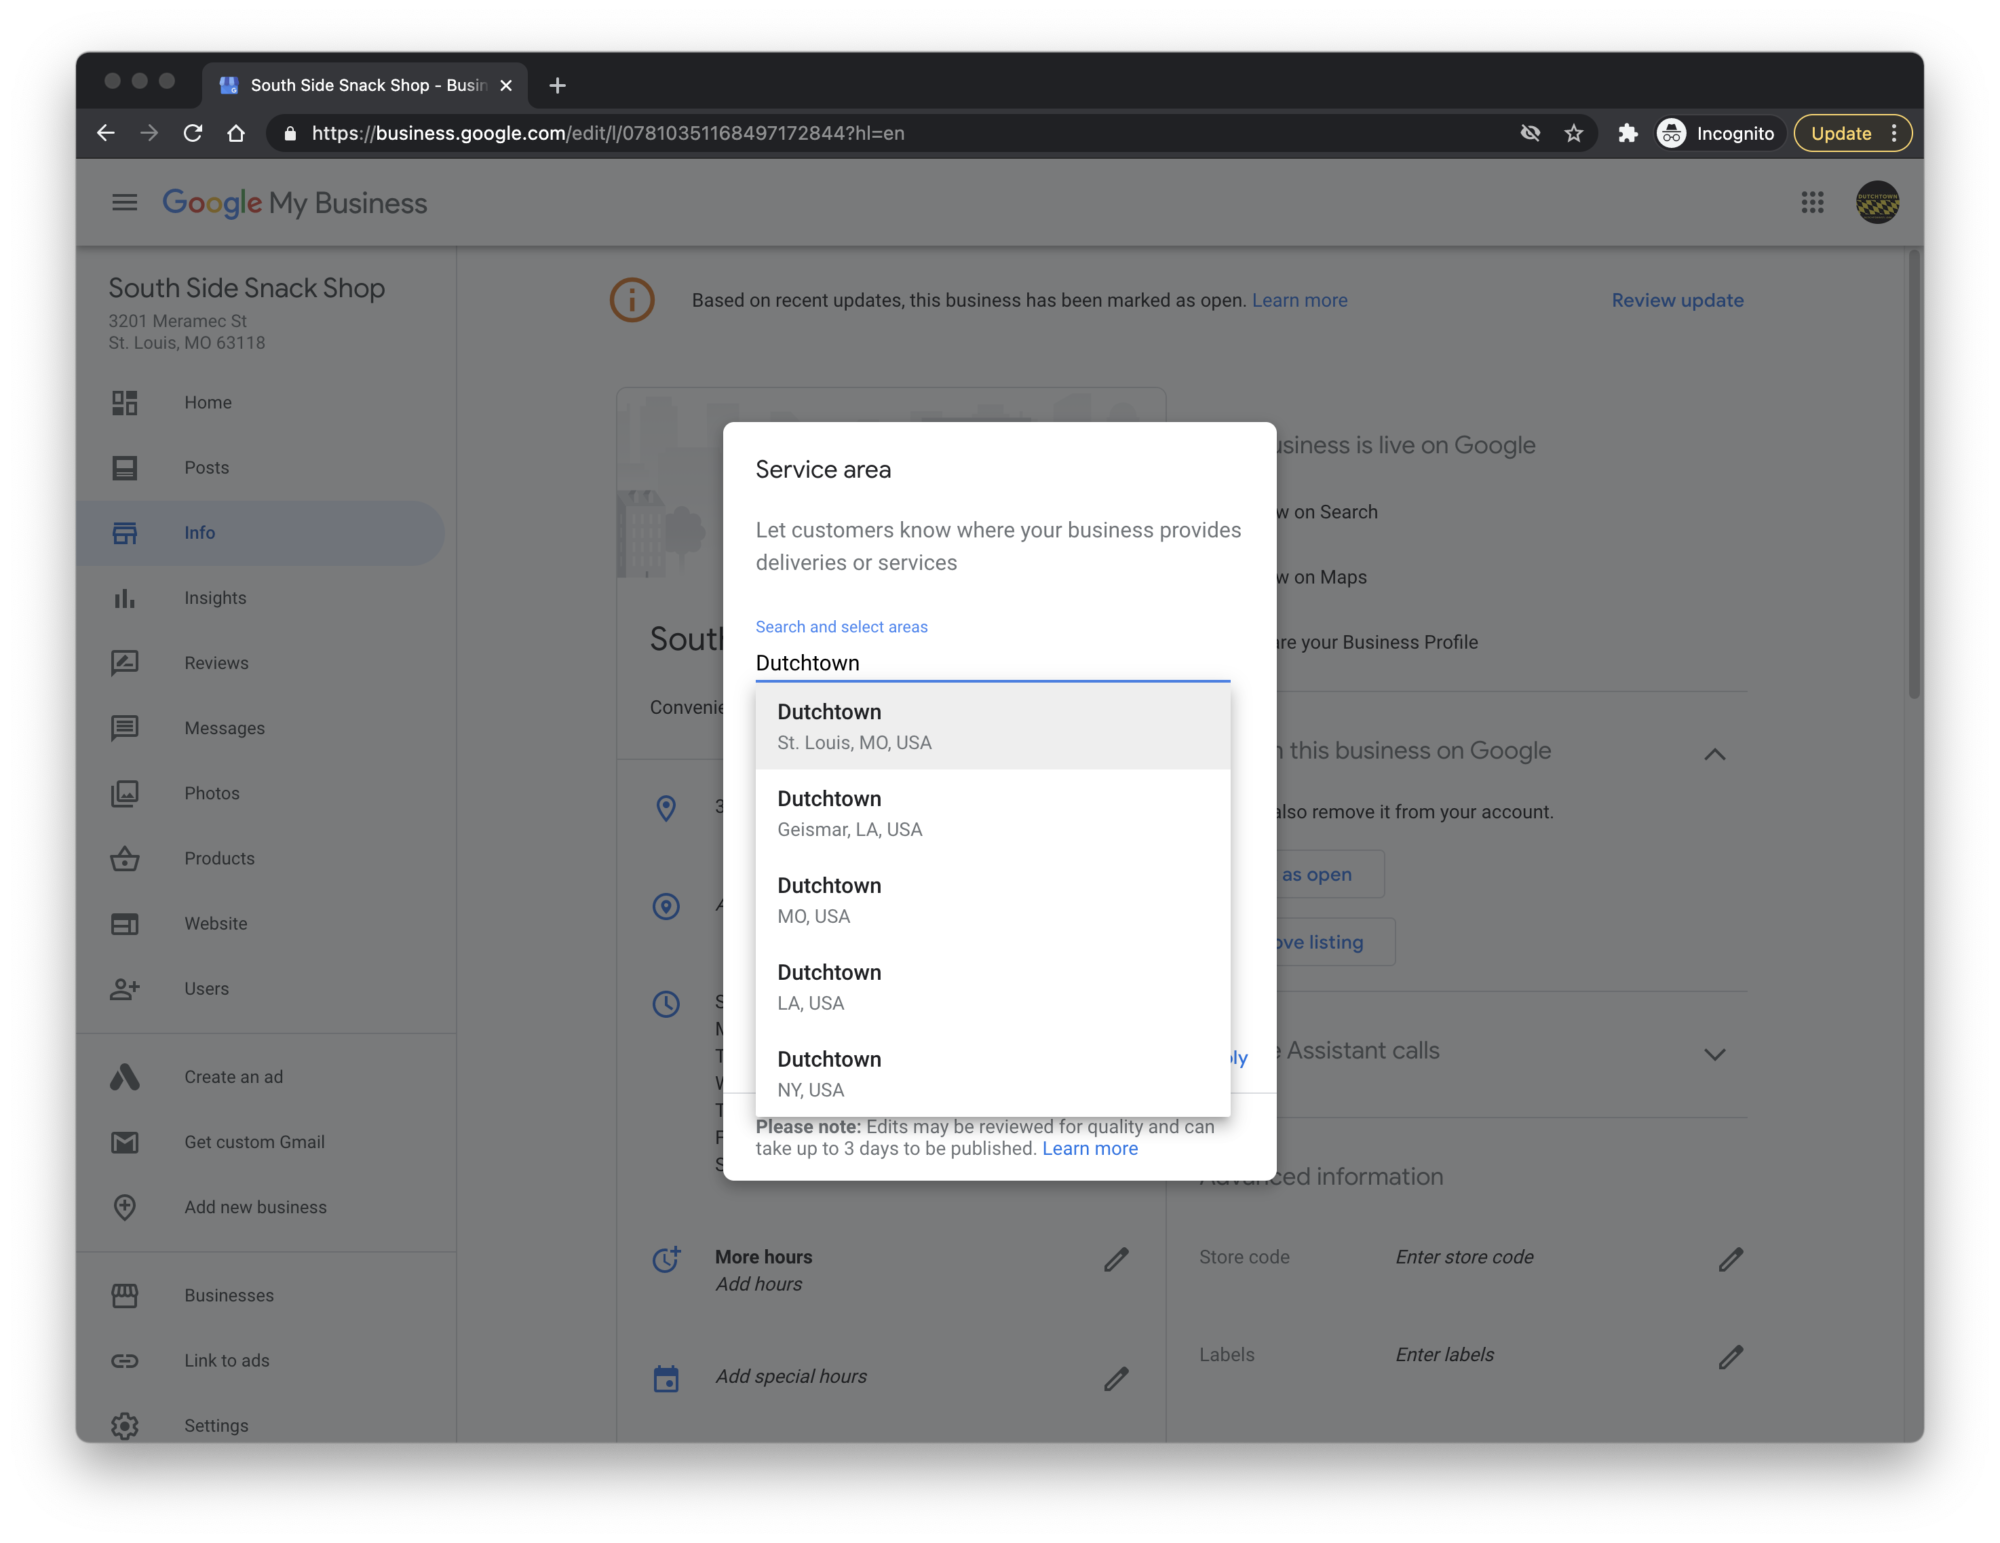Click the More hours clock icon

tap(666, 1259)
